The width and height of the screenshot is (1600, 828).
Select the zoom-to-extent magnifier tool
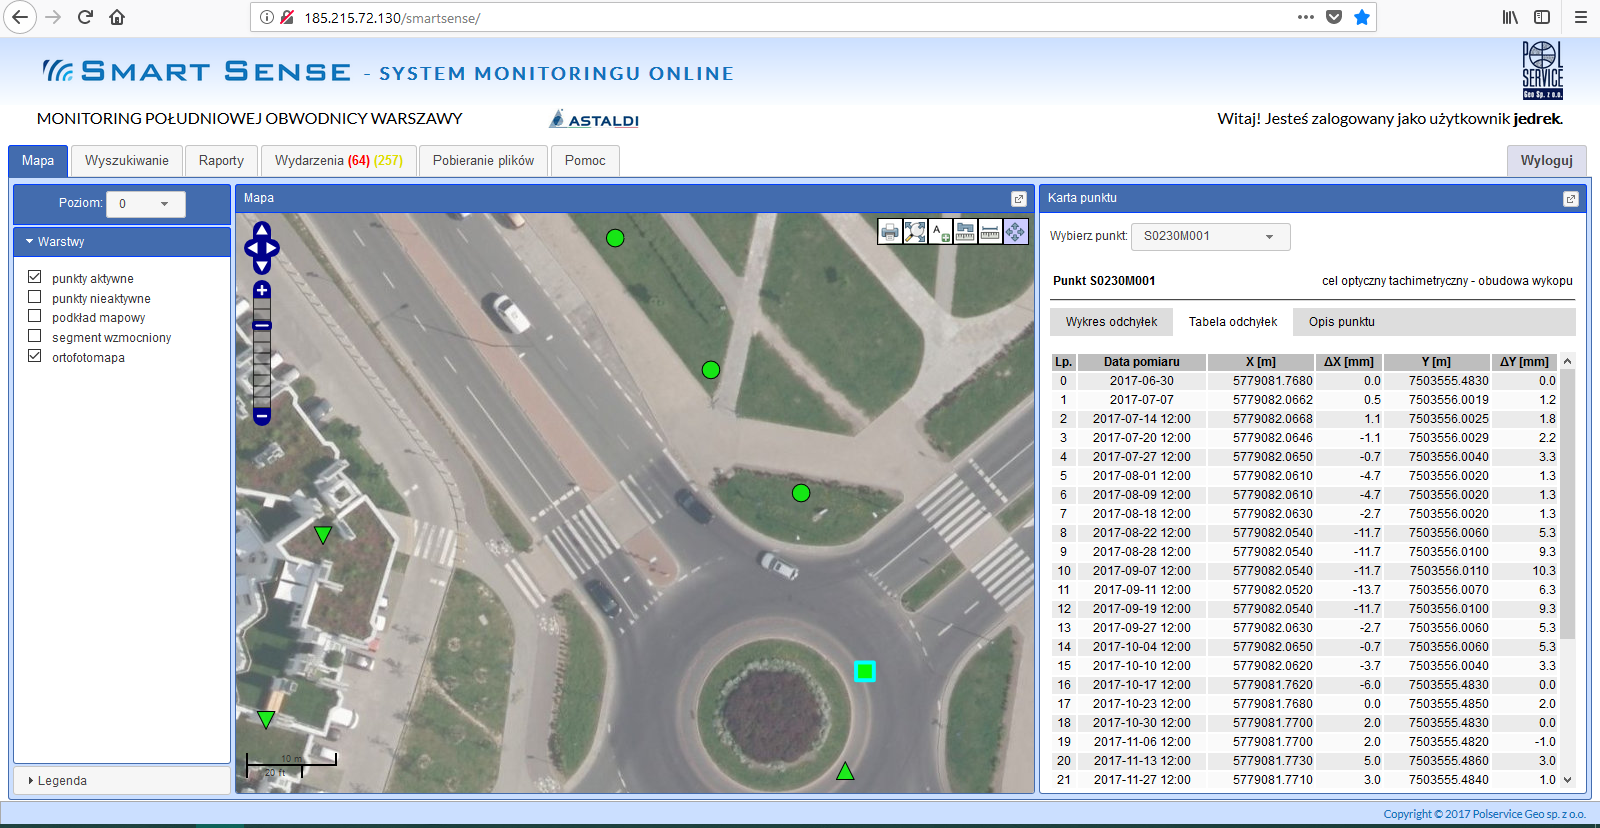[915, 232]
